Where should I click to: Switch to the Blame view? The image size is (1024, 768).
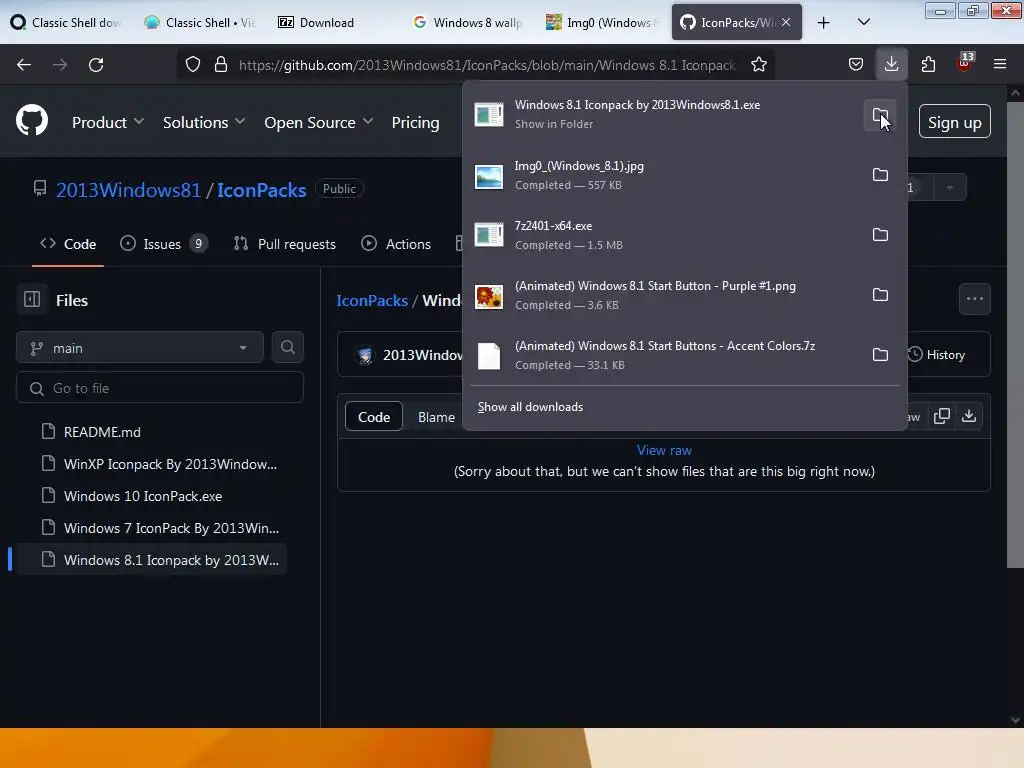436,417
